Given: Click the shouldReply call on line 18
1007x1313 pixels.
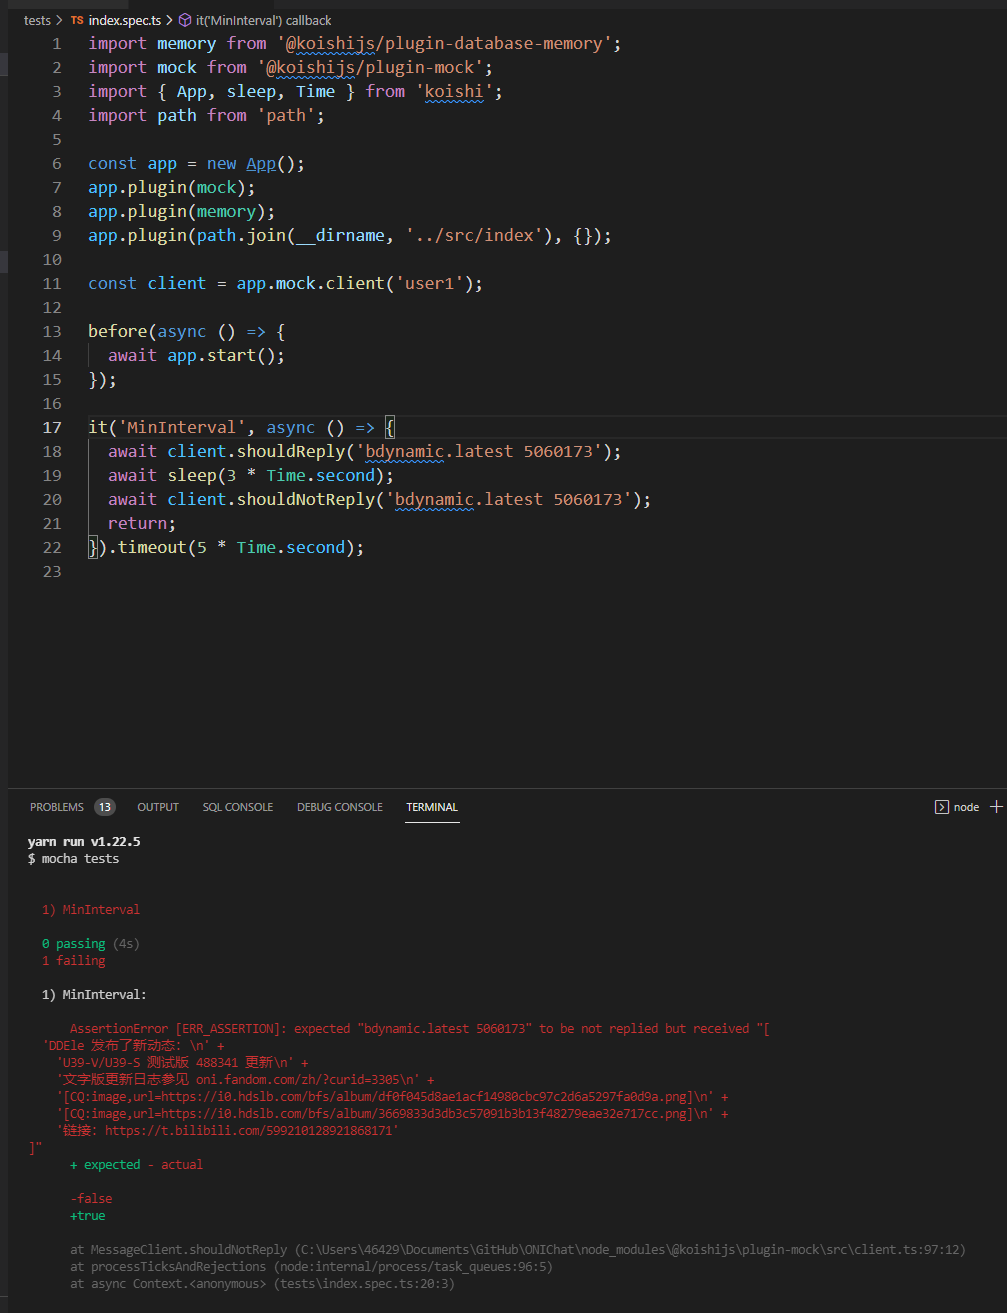Looking at the screenshot, I should point(290,451).
